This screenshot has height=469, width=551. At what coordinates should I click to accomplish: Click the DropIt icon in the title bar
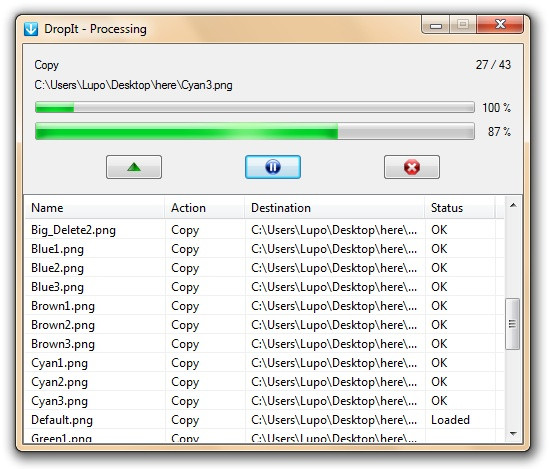click(31, 29)
